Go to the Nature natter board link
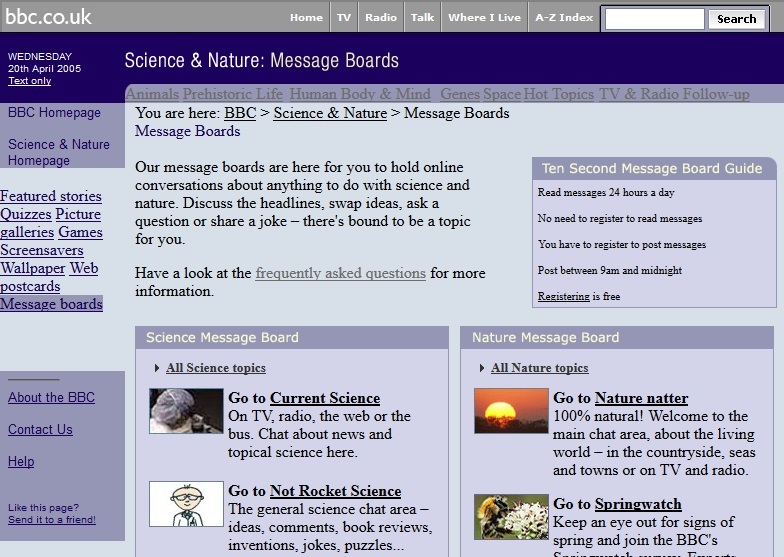Image resolution: width=784 pixels, height=557 pixels. (x=642, y=398)
